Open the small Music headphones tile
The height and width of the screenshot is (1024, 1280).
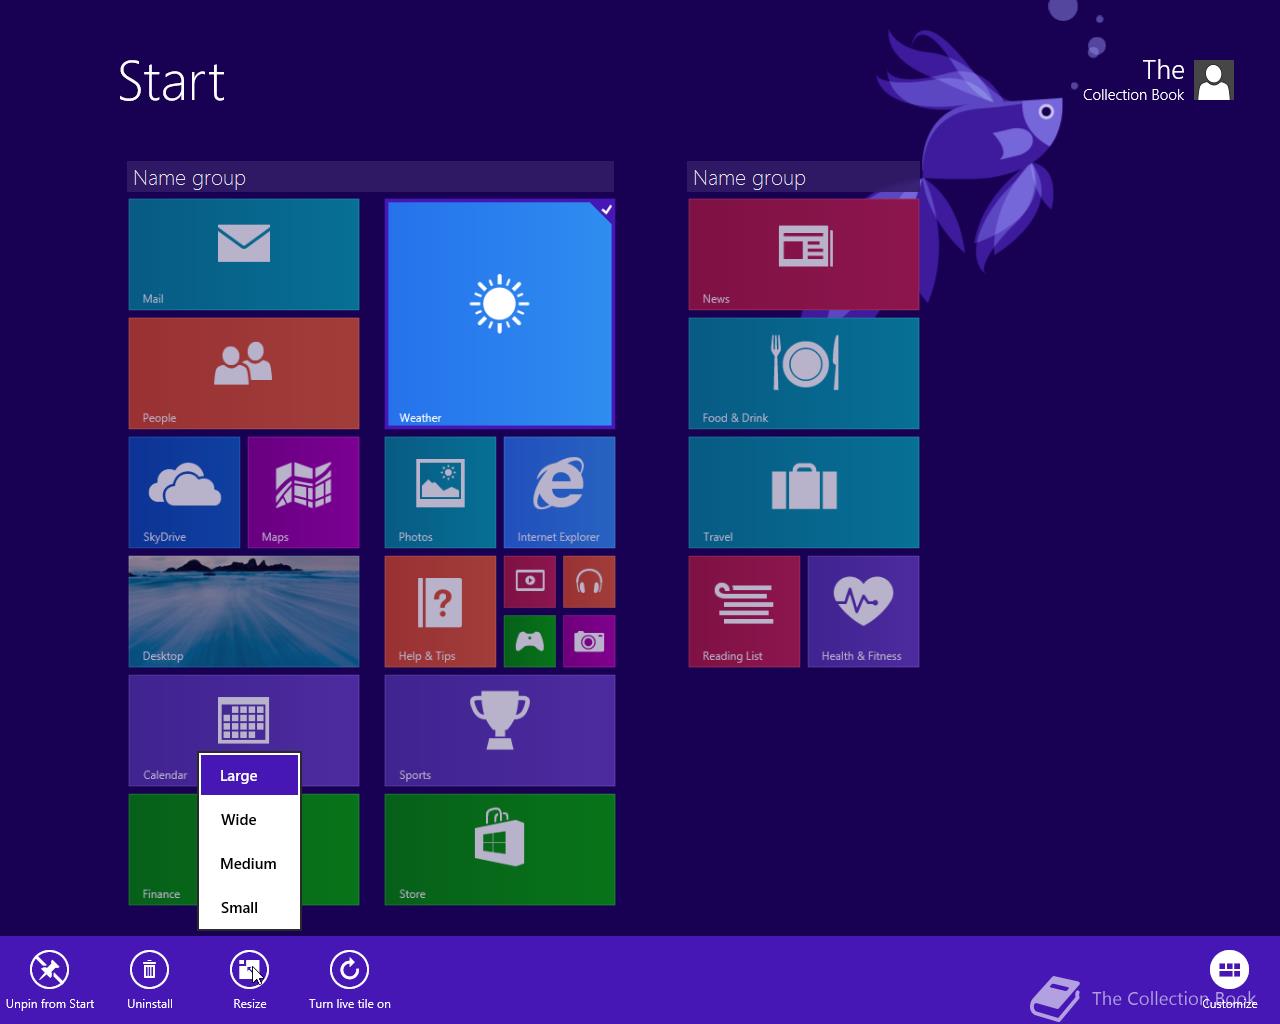589,582
